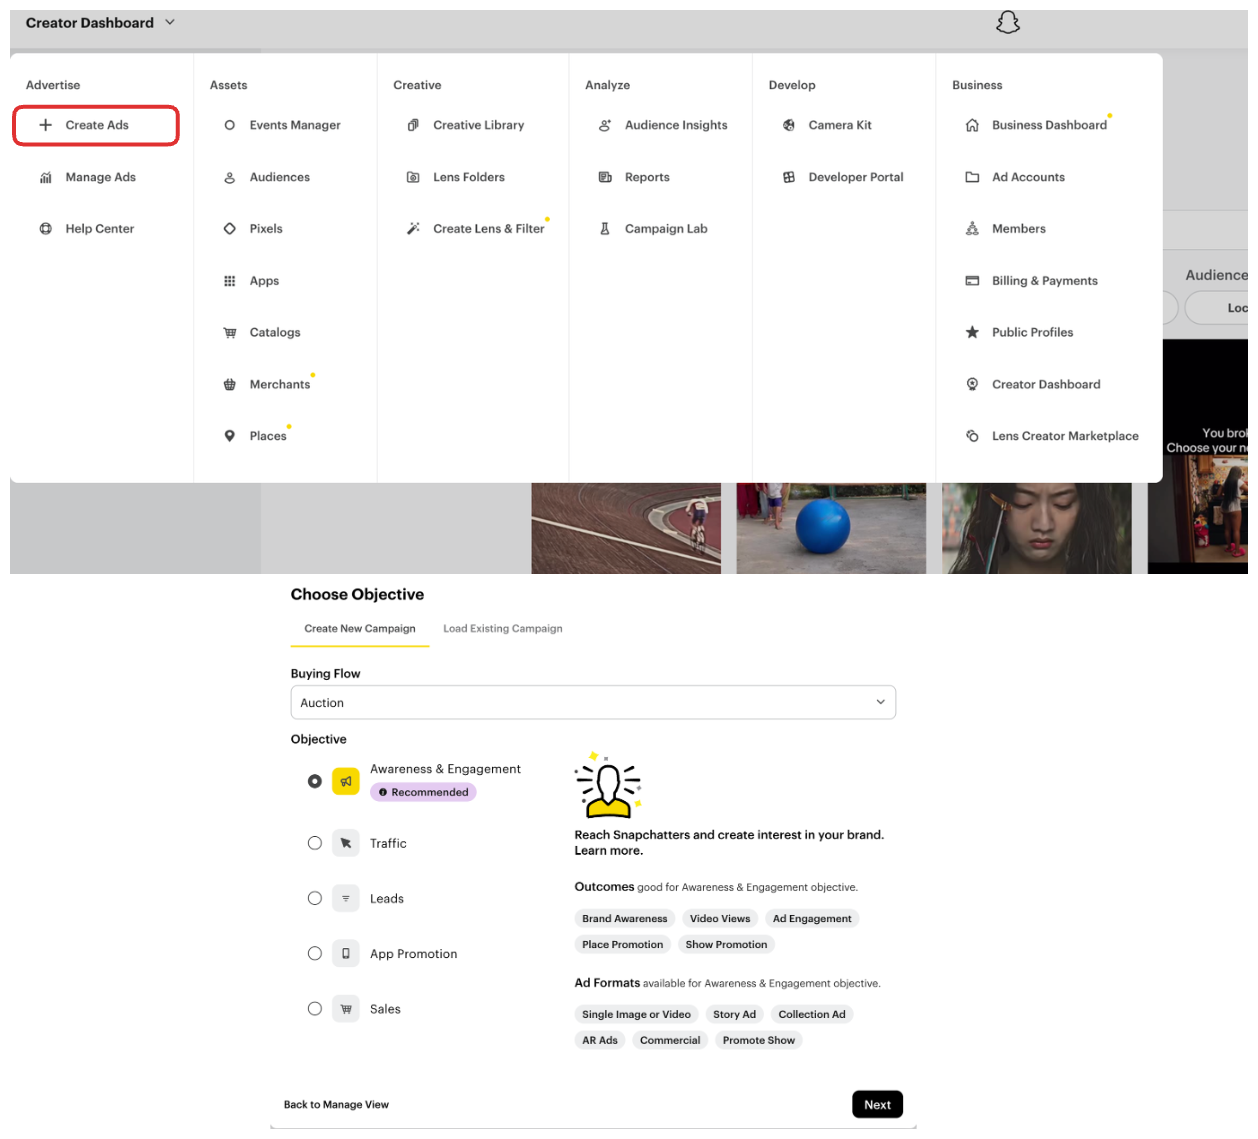Click the Story Ad format chip

(735, 1014)
